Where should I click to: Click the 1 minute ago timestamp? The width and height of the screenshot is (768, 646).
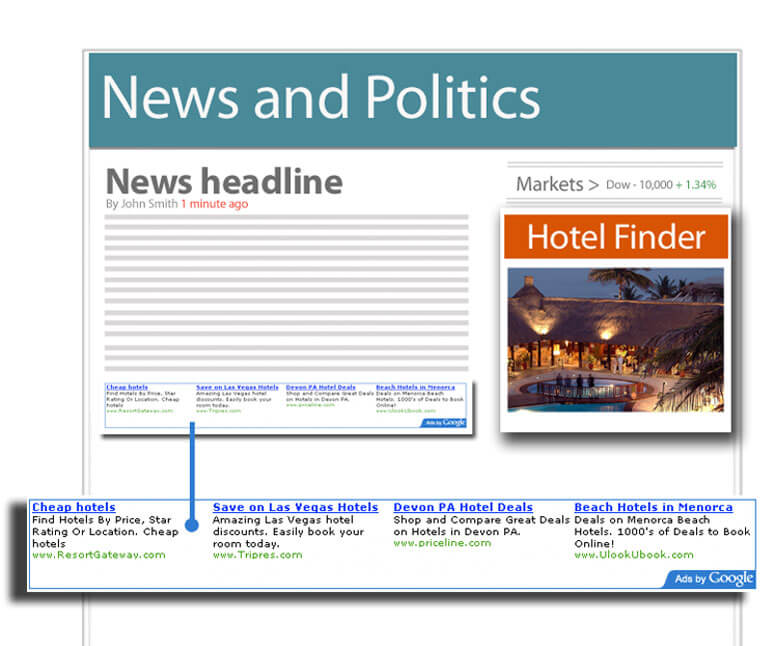tap(215, 204)
